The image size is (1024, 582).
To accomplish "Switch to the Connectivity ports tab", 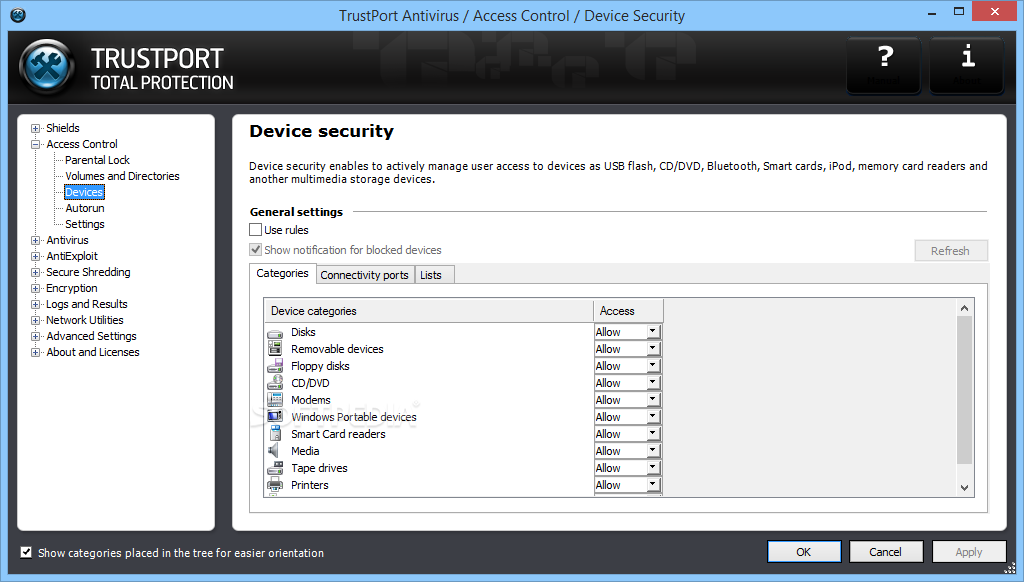I will tap(364, 275).
